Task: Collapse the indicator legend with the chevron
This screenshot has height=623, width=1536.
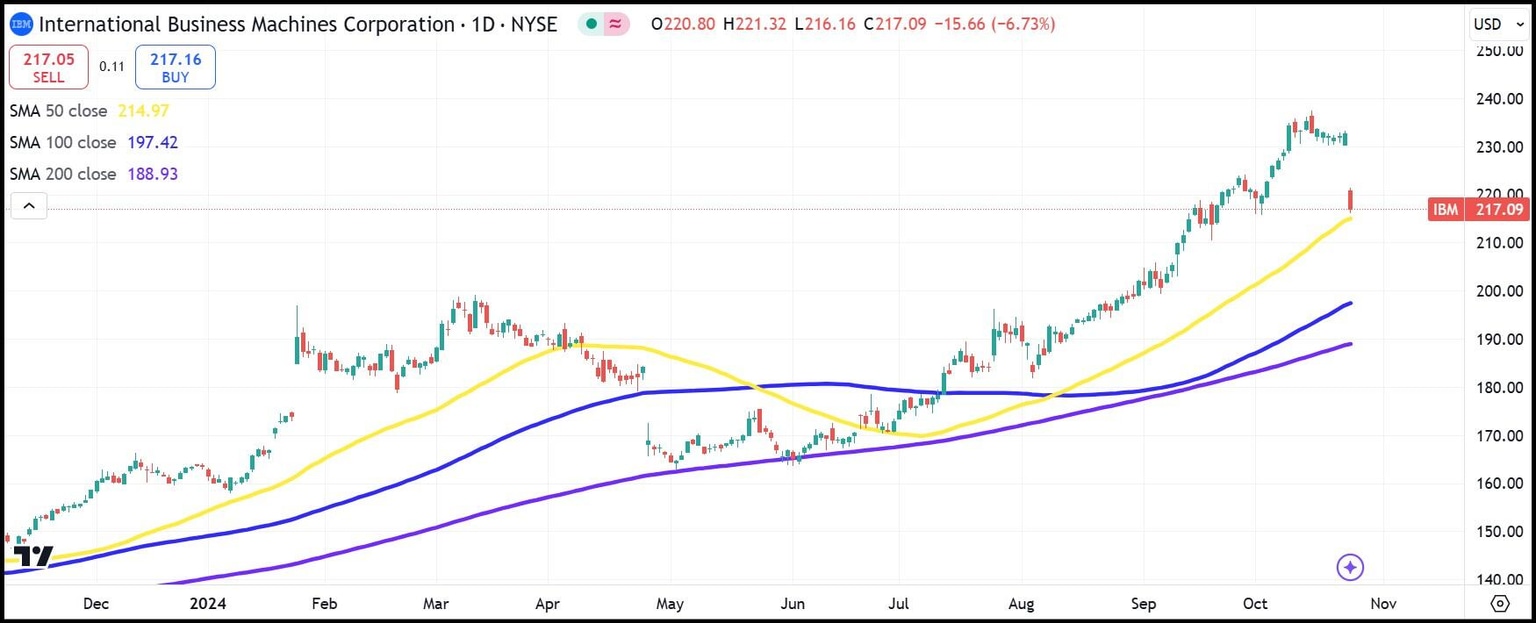Action: pyautogui.click(x=29, y=207)
